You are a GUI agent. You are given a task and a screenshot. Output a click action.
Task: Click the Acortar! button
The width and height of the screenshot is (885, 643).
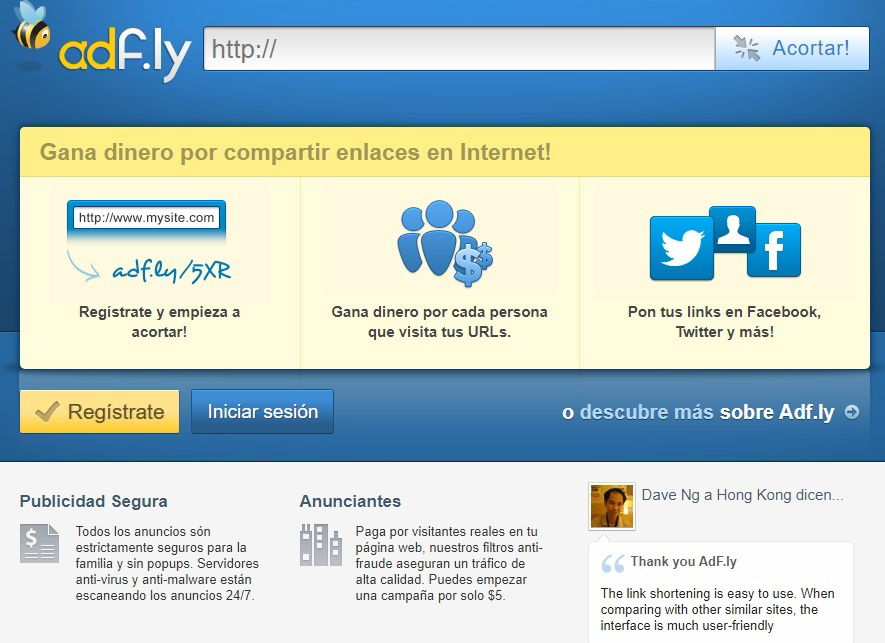pos(792,49)
